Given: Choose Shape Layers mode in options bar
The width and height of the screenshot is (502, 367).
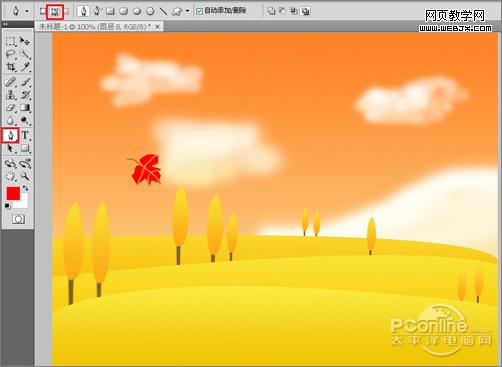Looking at the screenshot, I should [x=43, y=11].
